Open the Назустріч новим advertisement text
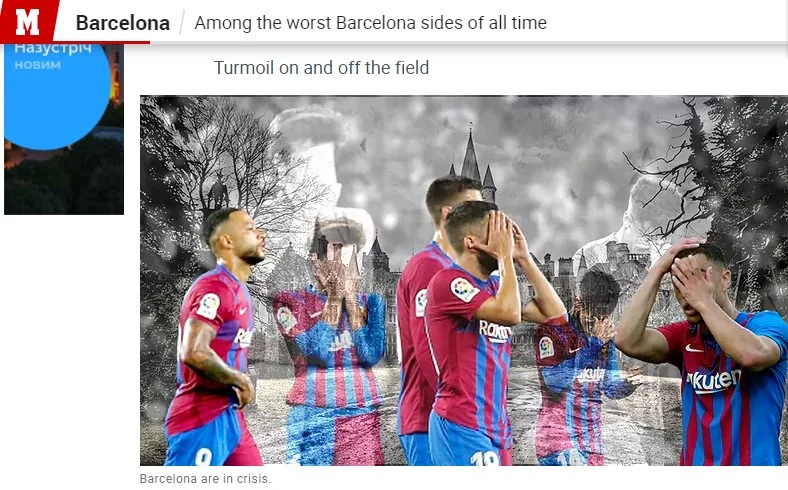Image resolution: width=788 pixels, height=490 pixels. point(53,56)
